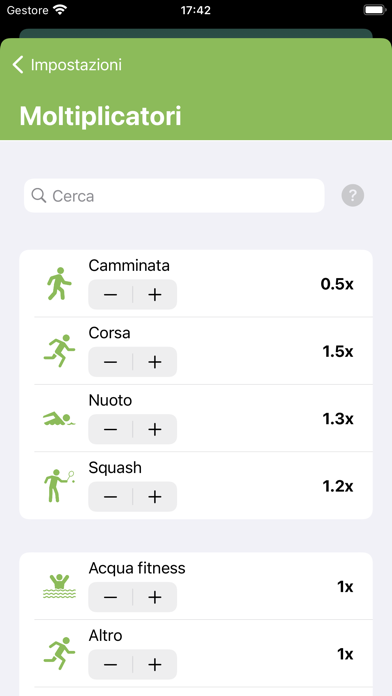Decrease the Camminata multiplier with minus
This screenshot has height=696, width=392.
pyautogui.click(x=110, y=295)
